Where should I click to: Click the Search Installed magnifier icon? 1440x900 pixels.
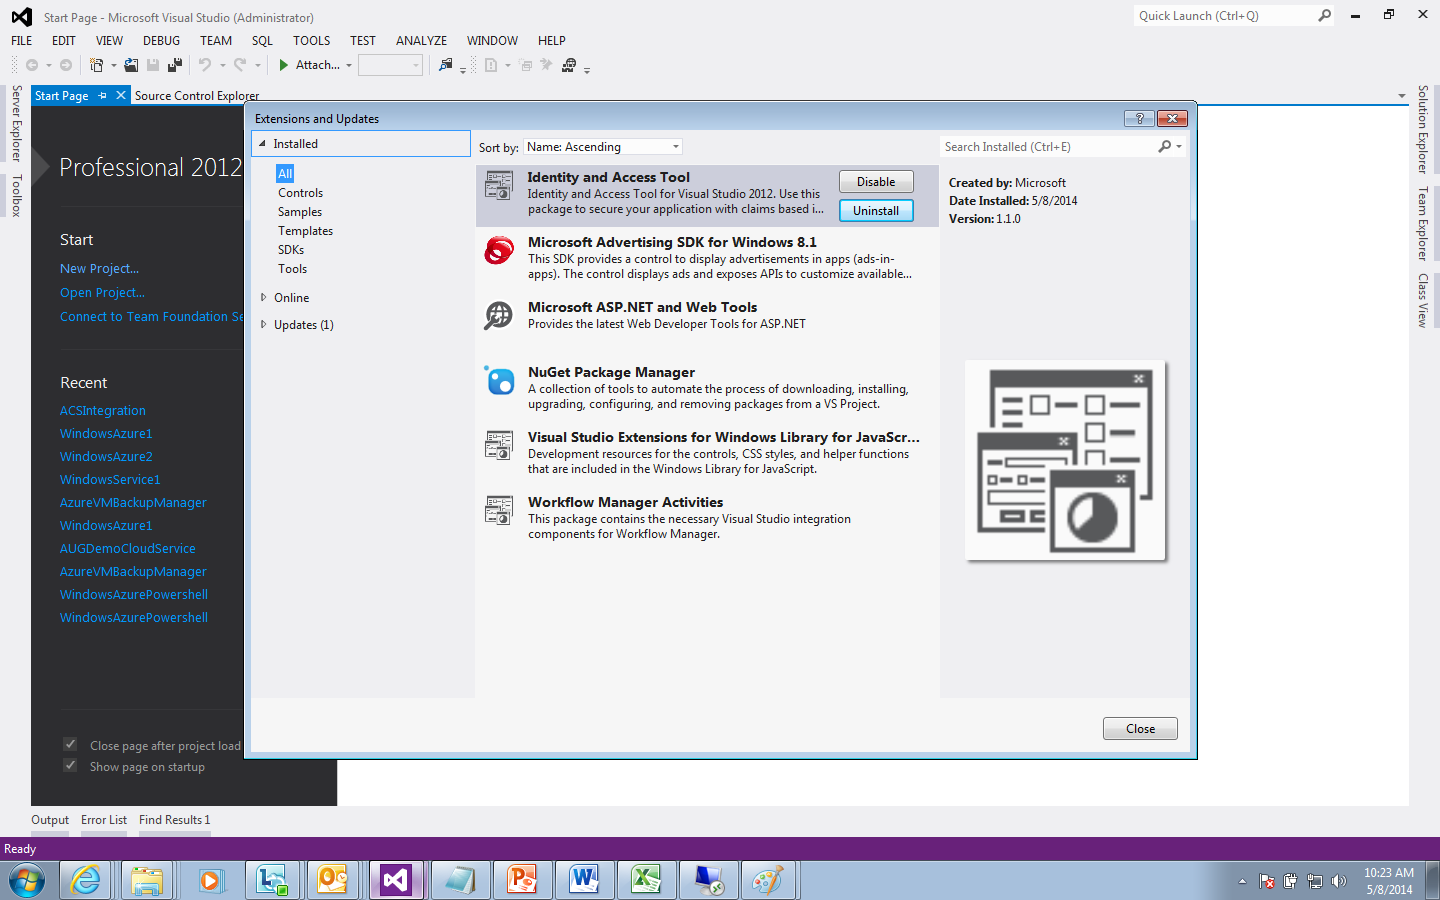point(1165,147)
